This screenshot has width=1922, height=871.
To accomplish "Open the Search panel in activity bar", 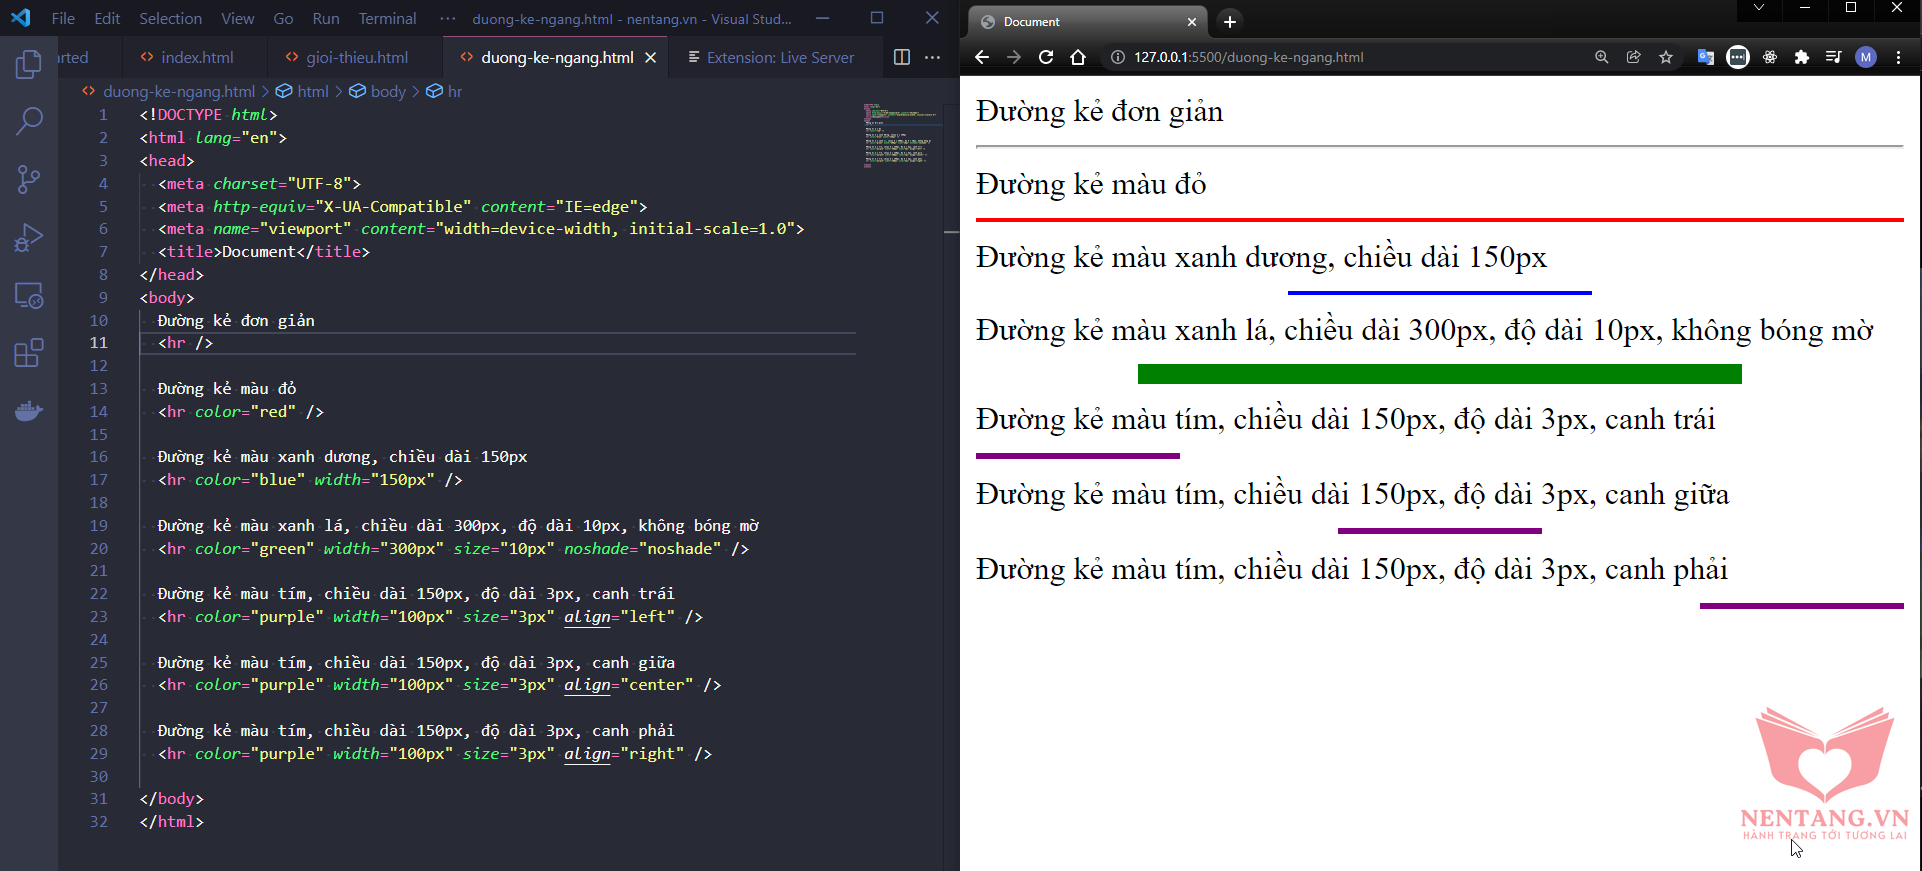I will point(29,122).
